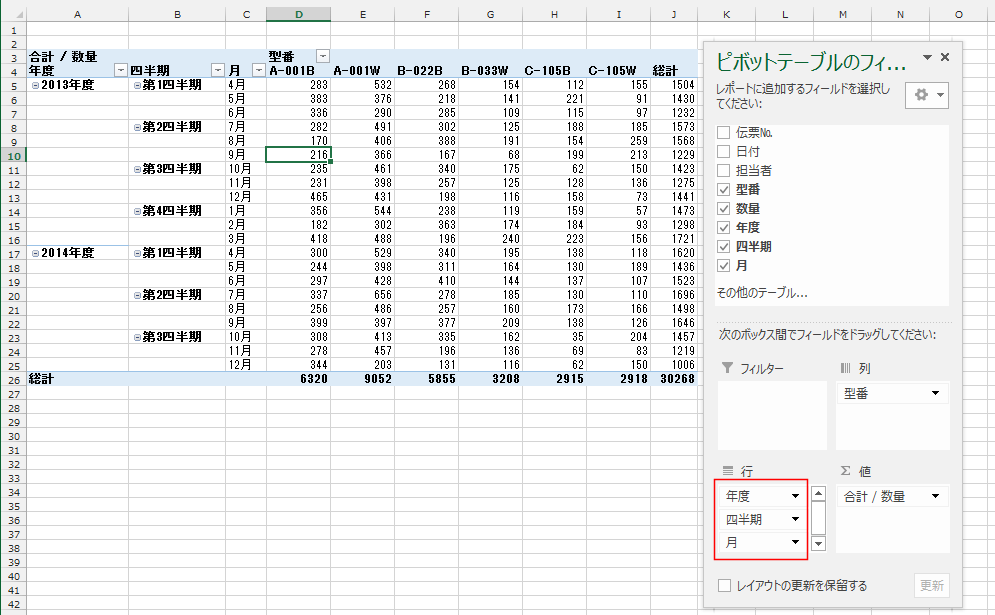The height and width of the screenshot is (615, 995).
Task: Open the 四半期 header filter button
Action: 218,71
